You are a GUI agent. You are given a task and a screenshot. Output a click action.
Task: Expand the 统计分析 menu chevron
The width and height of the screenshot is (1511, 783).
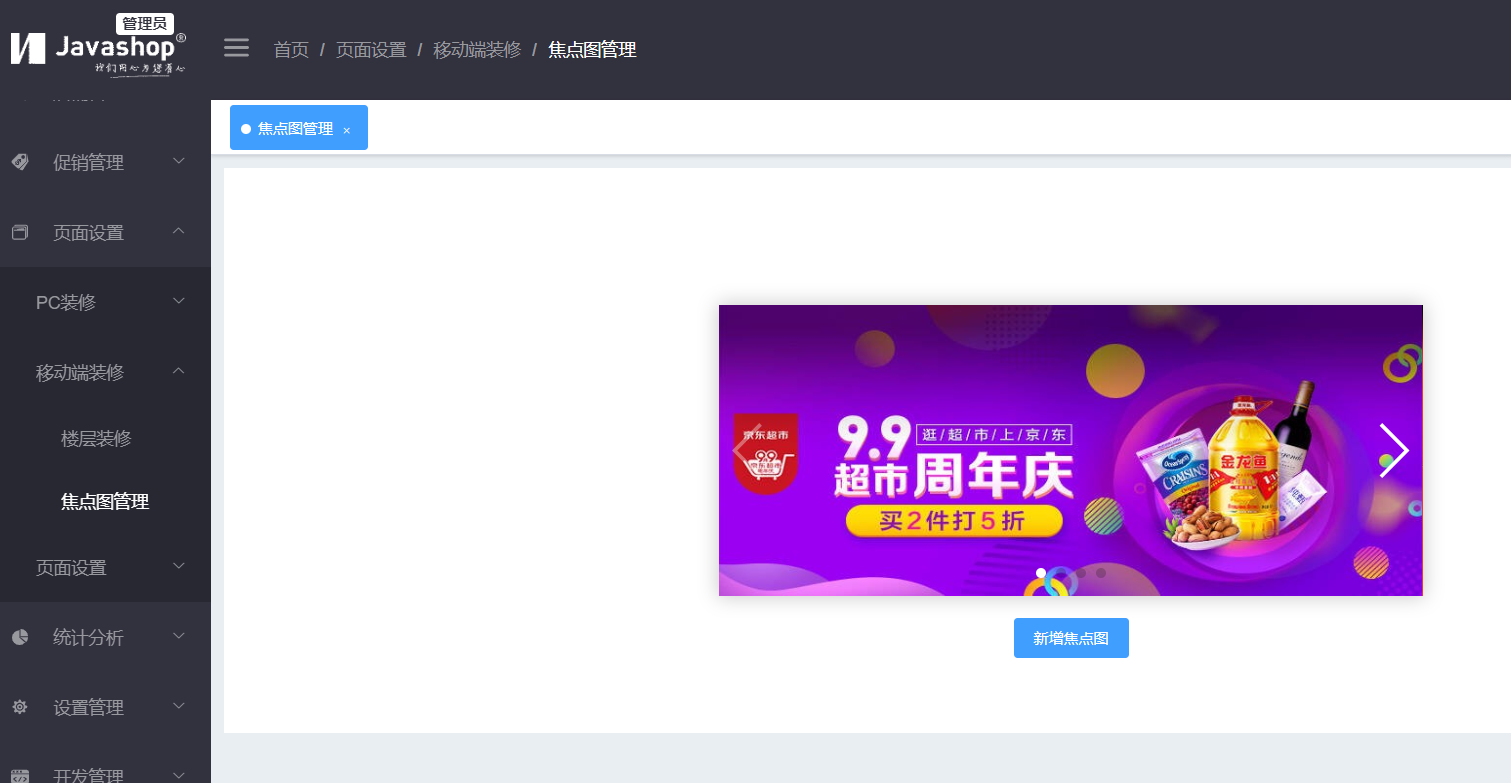[179, 635]
